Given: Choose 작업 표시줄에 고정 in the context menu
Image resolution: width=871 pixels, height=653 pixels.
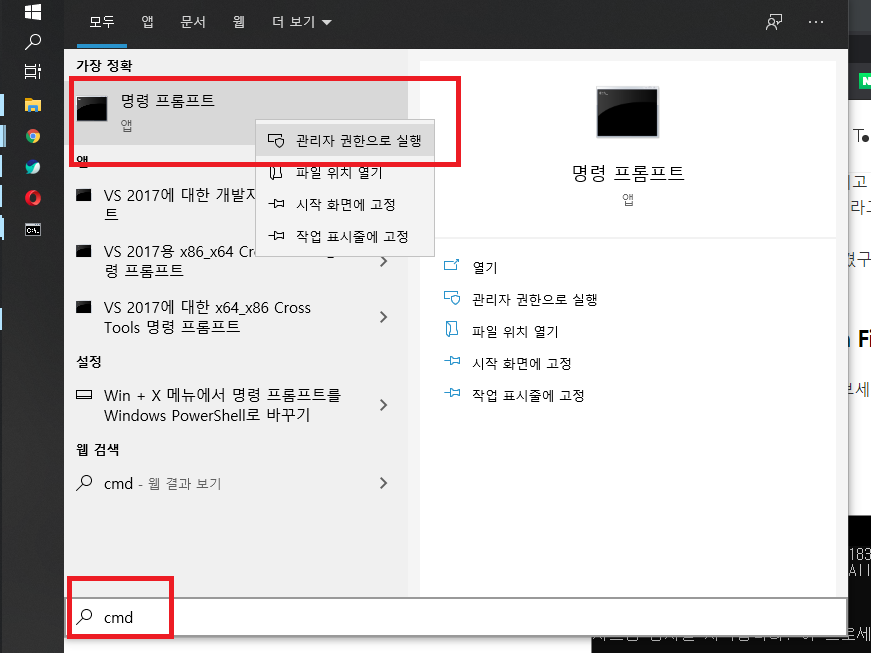Looking at the screenshot, I should pos(345,237).
